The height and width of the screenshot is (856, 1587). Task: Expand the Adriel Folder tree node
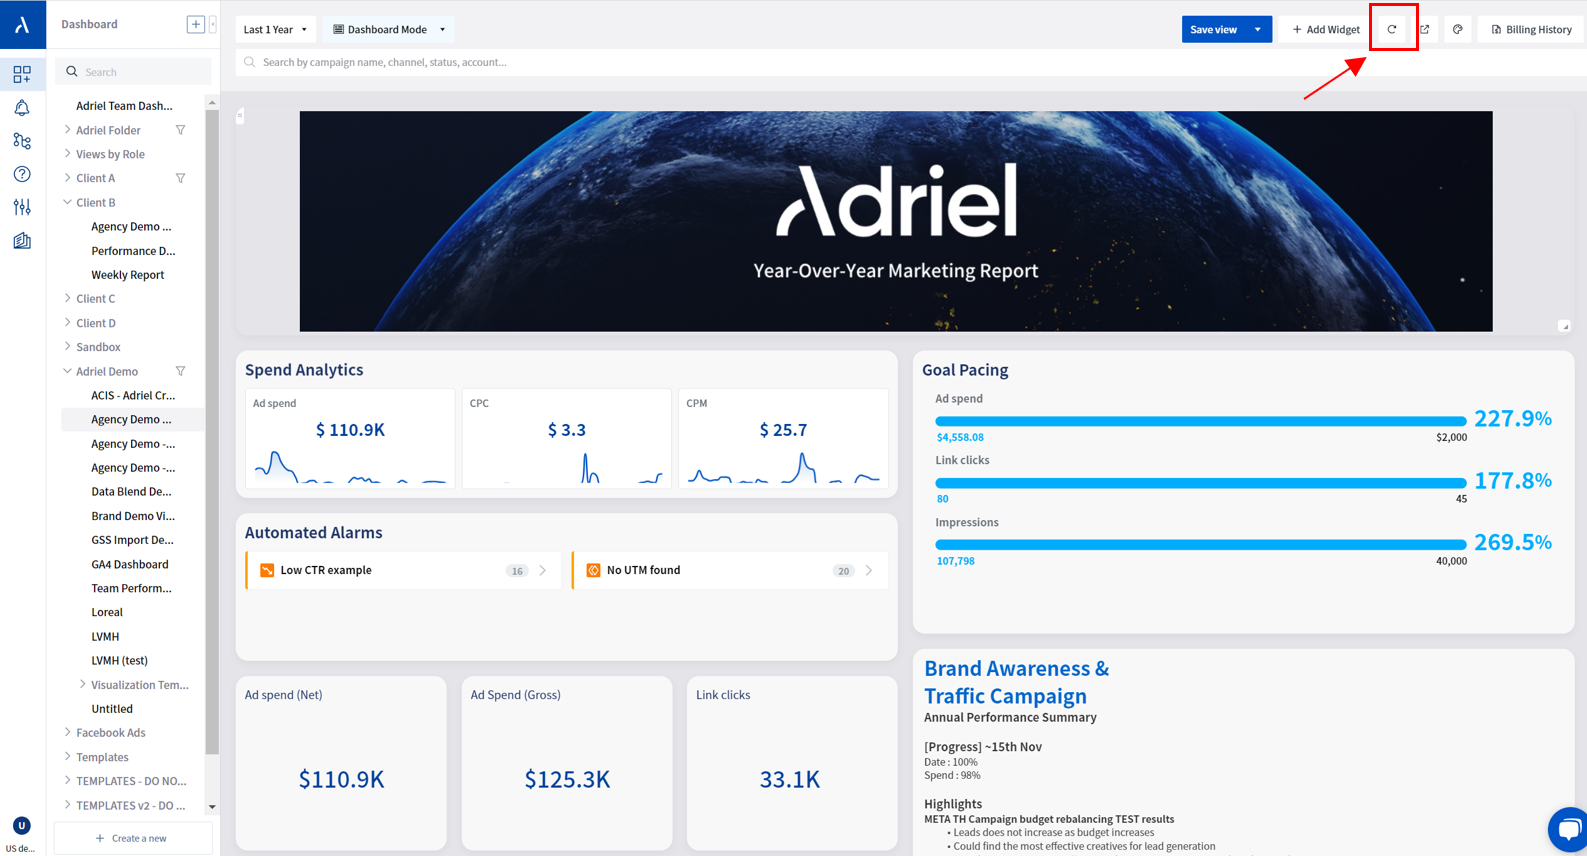pos(67,130)
